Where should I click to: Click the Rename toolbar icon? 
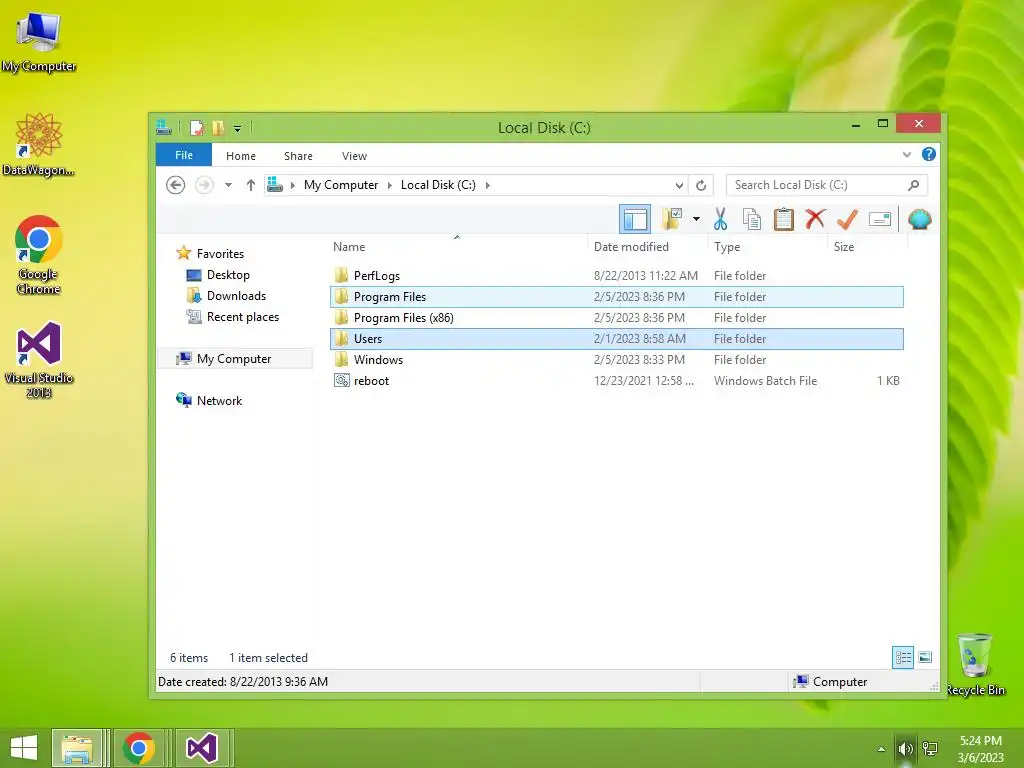point(880,219)
